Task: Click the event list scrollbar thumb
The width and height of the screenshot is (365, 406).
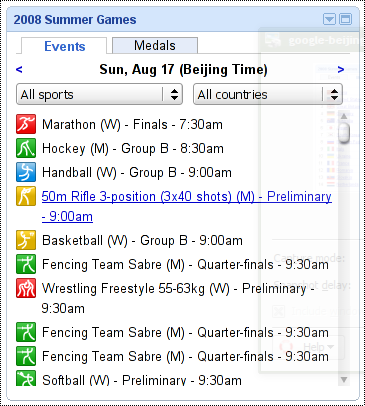Action: pos(344,133)
